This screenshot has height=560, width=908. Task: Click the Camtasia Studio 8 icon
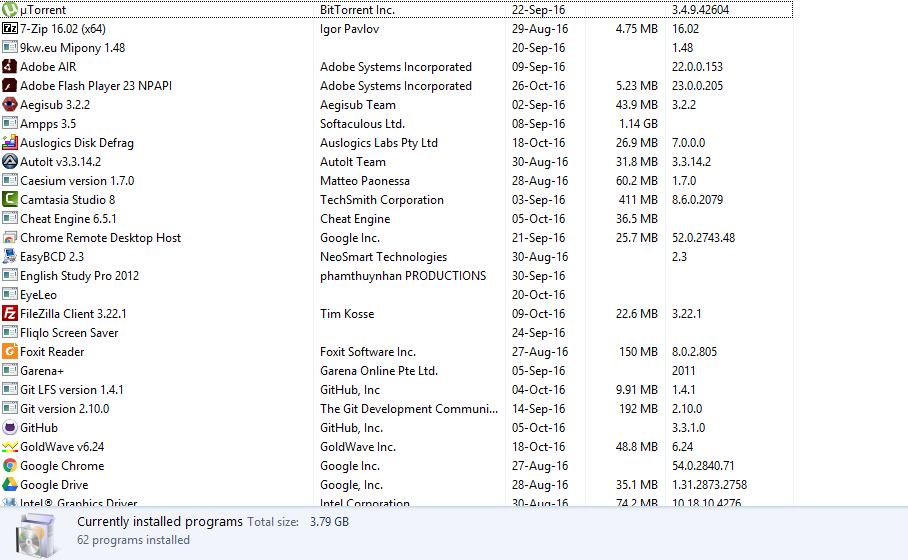[x=10, y=200]
